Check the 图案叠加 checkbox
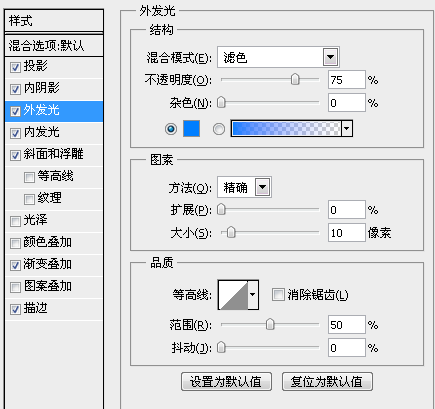This screenshot has width=435, height=409. point(15,287)
